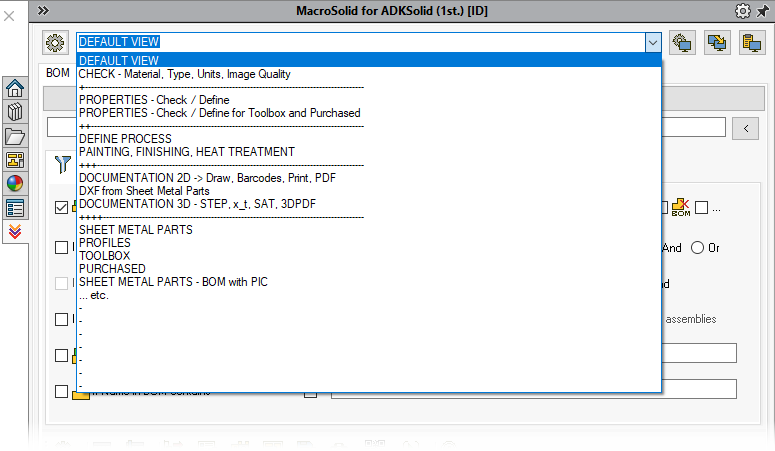Select the Or radio button

pyautogui.click(x=697, y=248)
